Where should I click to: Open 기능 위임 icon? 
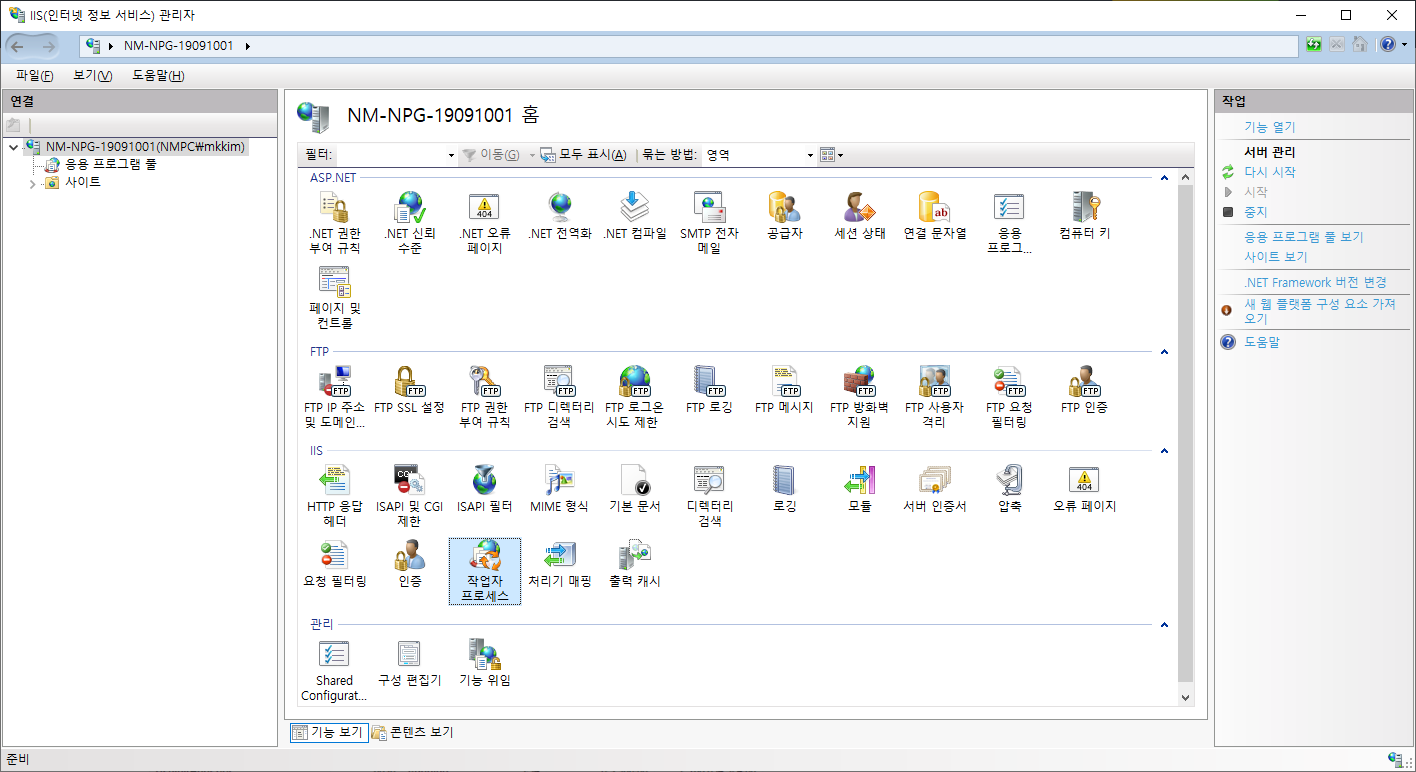(x=484, y=664)
